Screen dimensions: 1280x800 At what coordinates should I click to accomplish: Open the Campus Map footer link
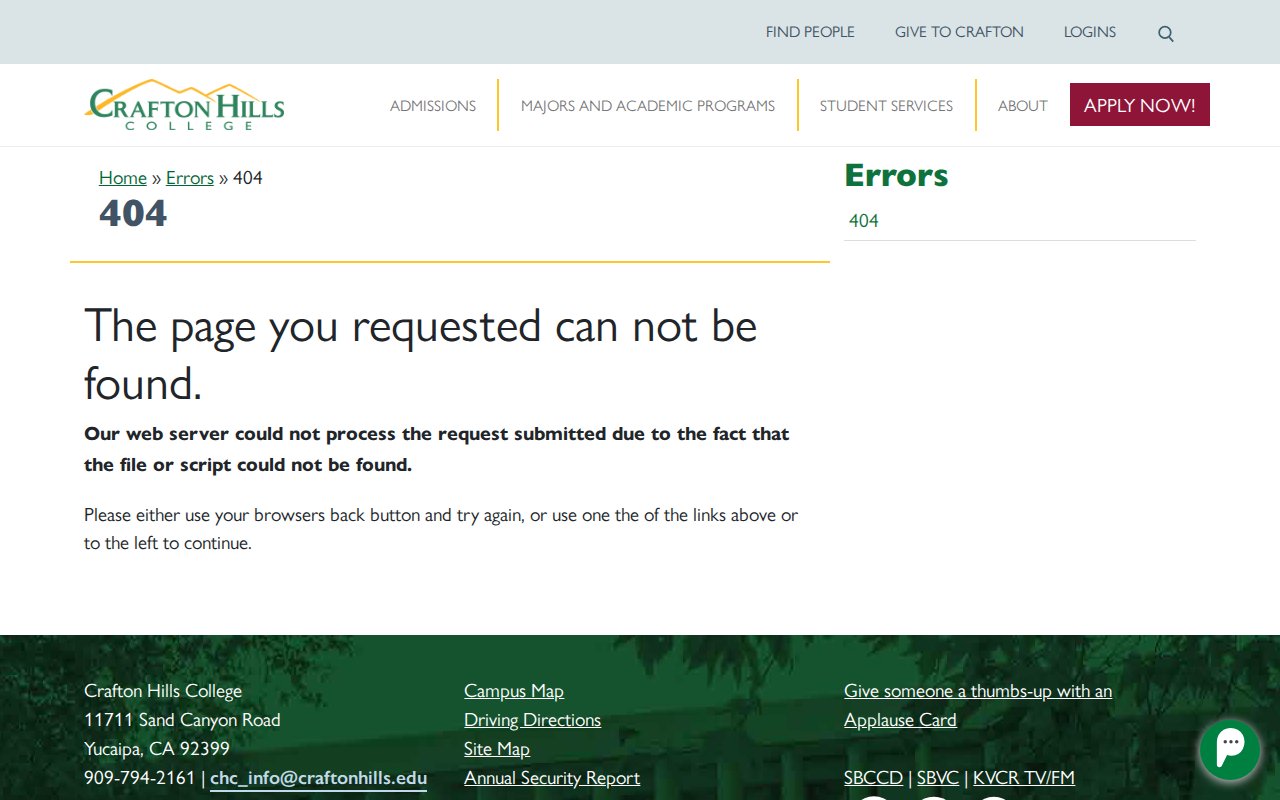(x=513, y=691)
